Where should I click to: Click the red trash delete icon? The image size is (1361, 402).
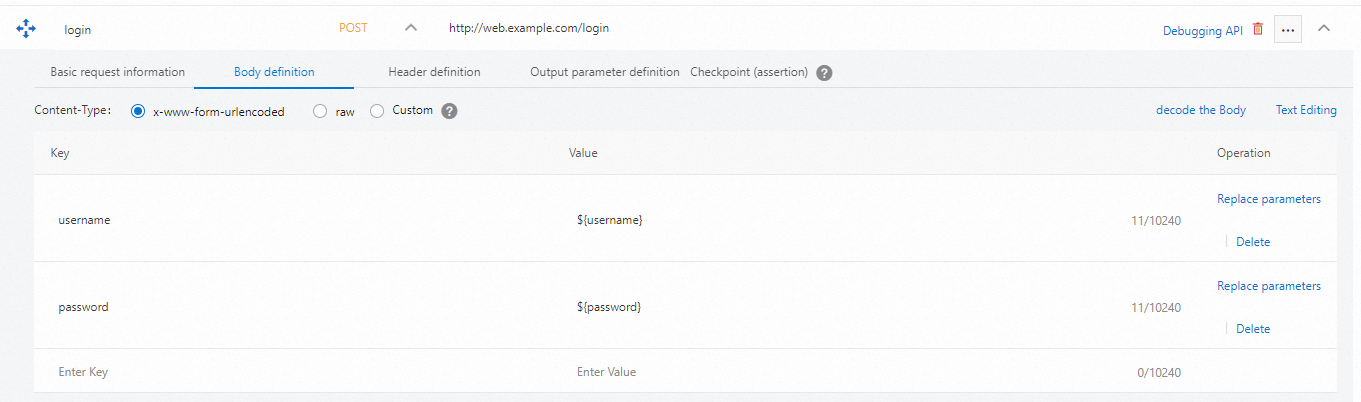click(x=1258, y=29)
